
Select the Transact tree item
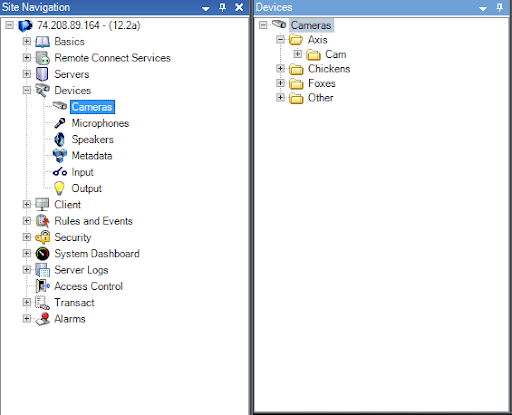click(x=74, y=303)
